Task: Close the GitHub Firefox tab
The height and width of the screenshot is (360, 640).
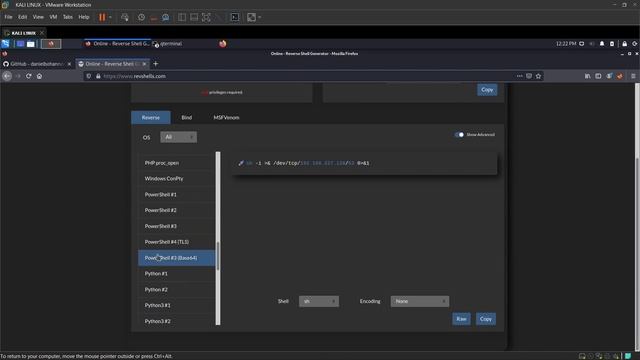Action: [x=69, y=64]
